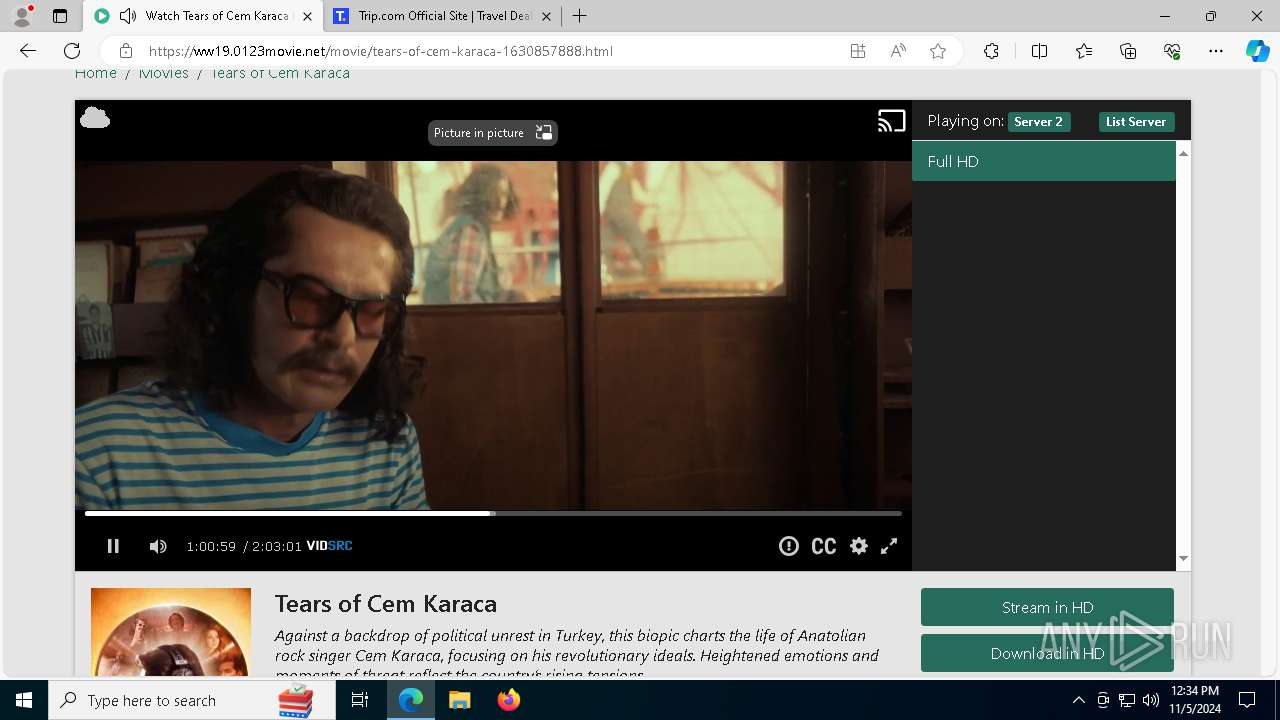The height and width of the screenshot is (720, 1280).
Task: Open the taskbar clock and date
Action: point(1195,700)
